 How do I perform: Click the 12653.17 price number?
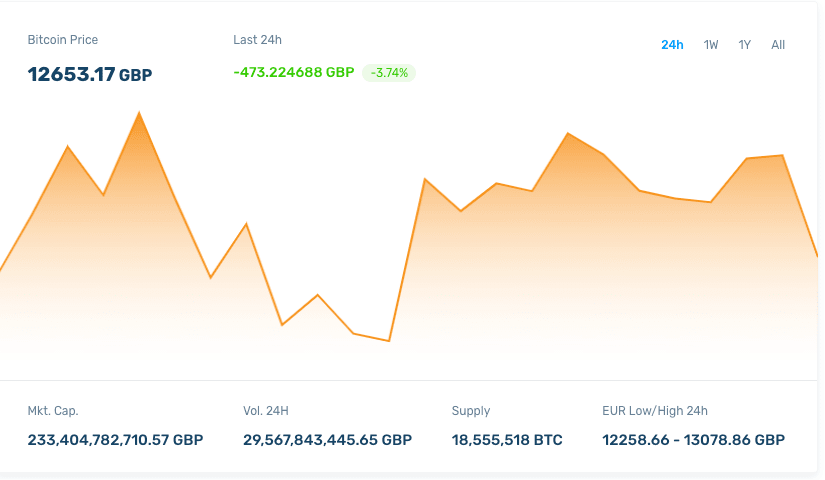point(71,74)
